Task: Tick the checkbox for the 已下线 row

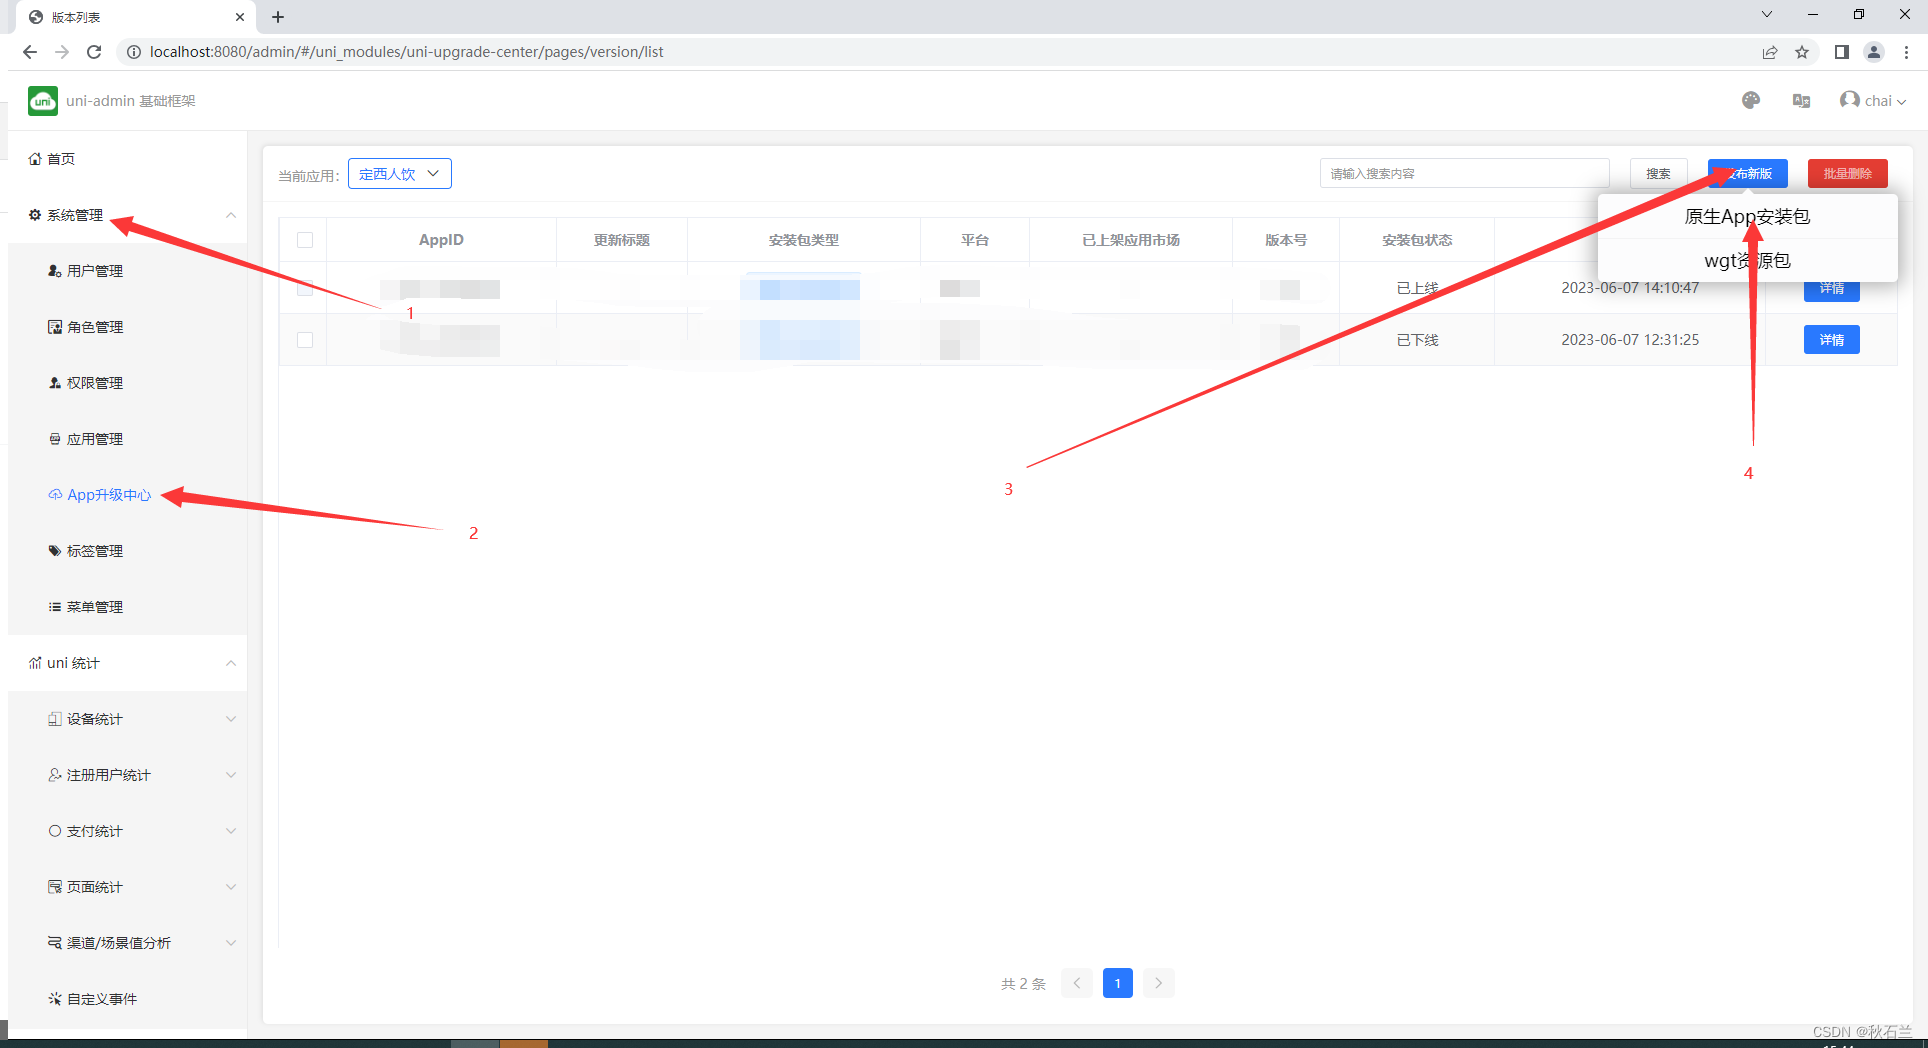Action: pyautogui.click(x=305, y=340)
